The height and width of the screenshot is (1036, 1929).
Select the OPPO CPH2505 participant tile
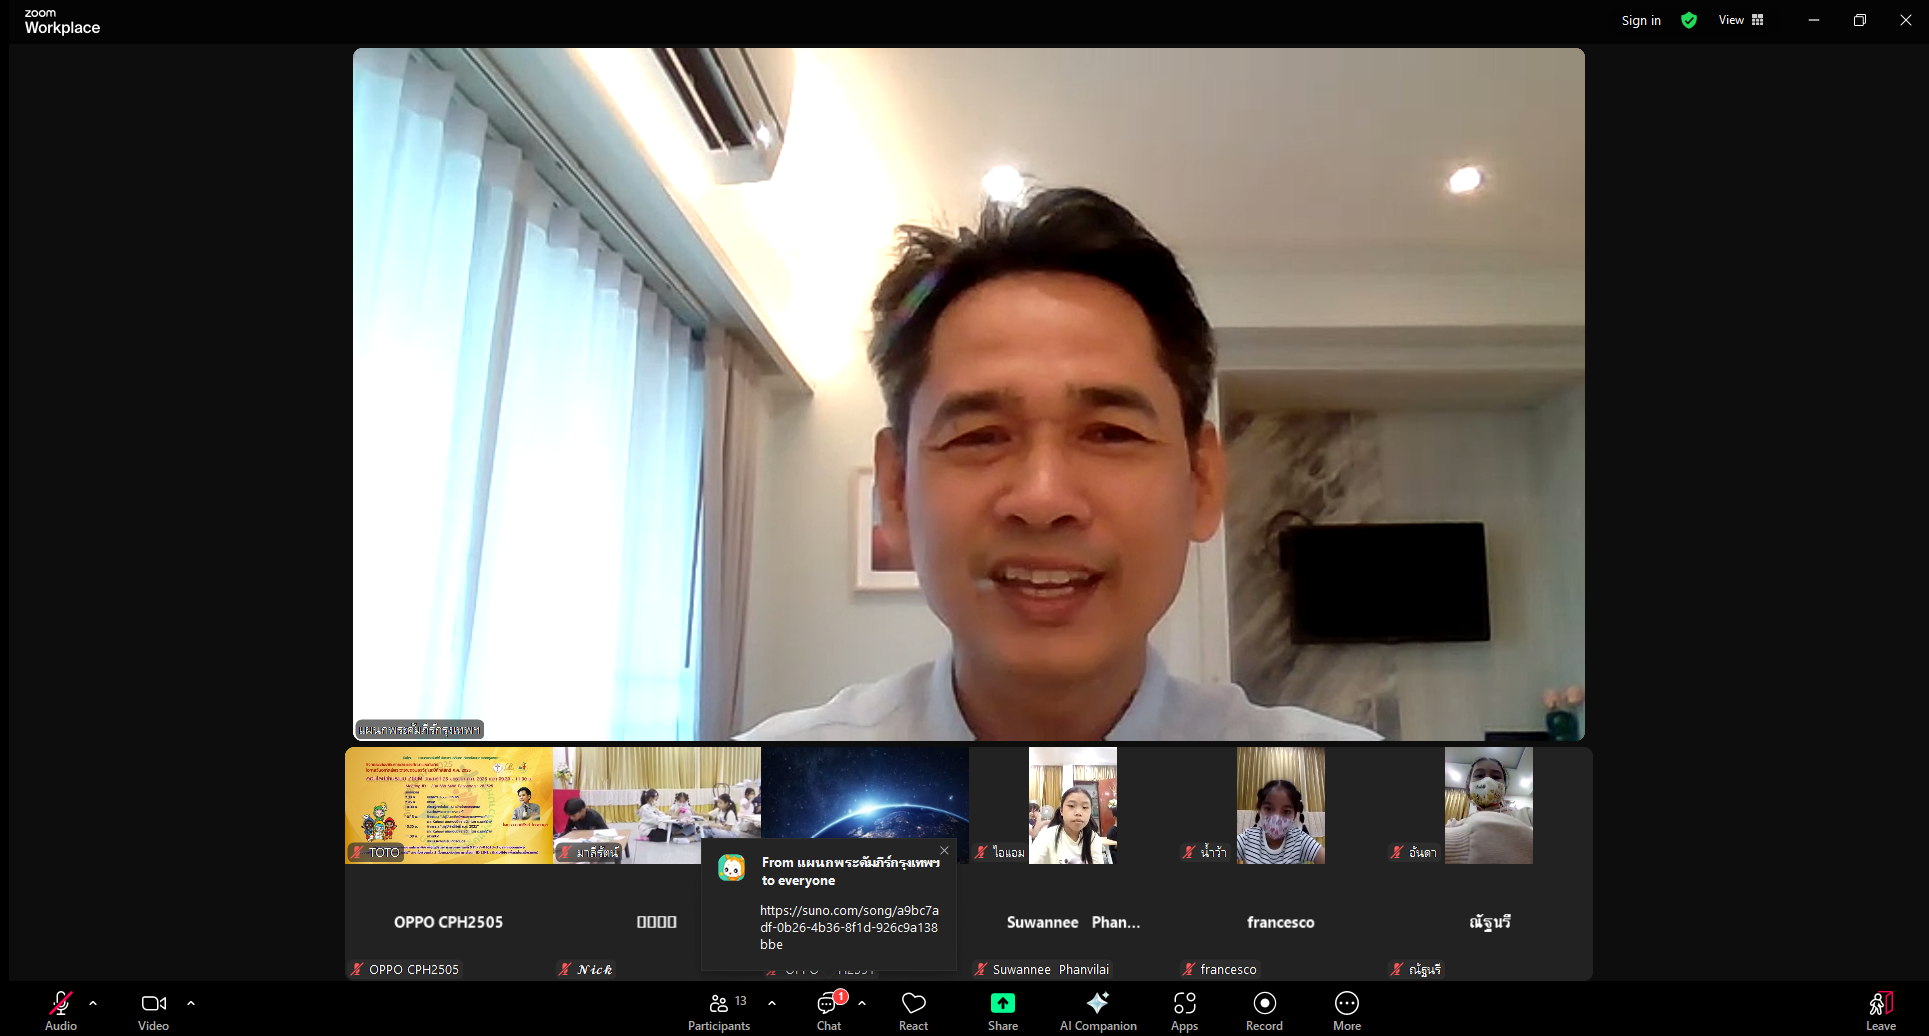pyautogui.click(x=449, y=922)
